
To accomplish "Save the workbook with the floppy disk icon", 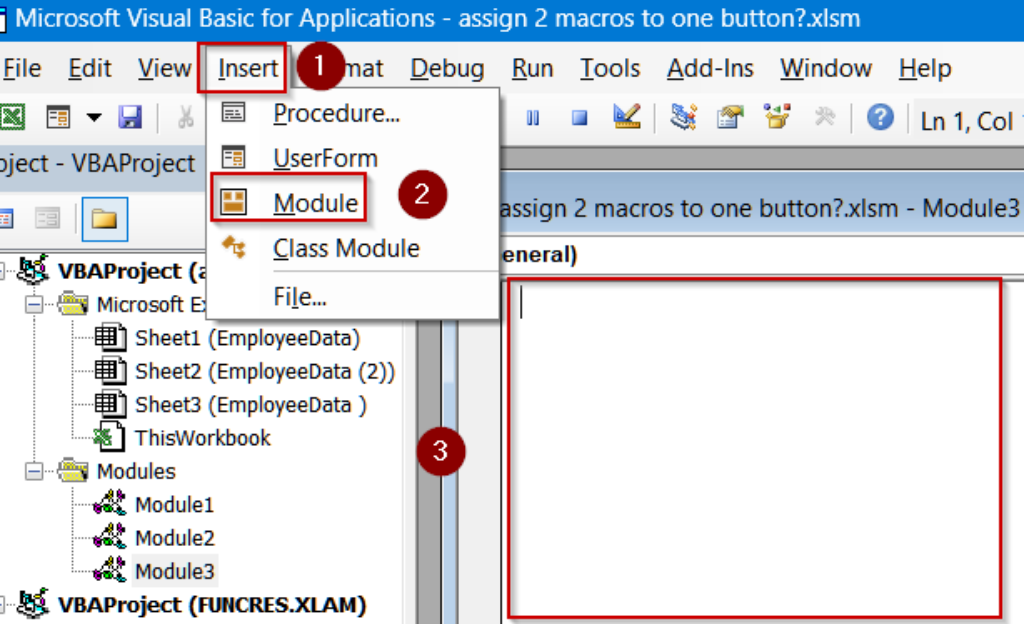I will [x=130, y=117].
